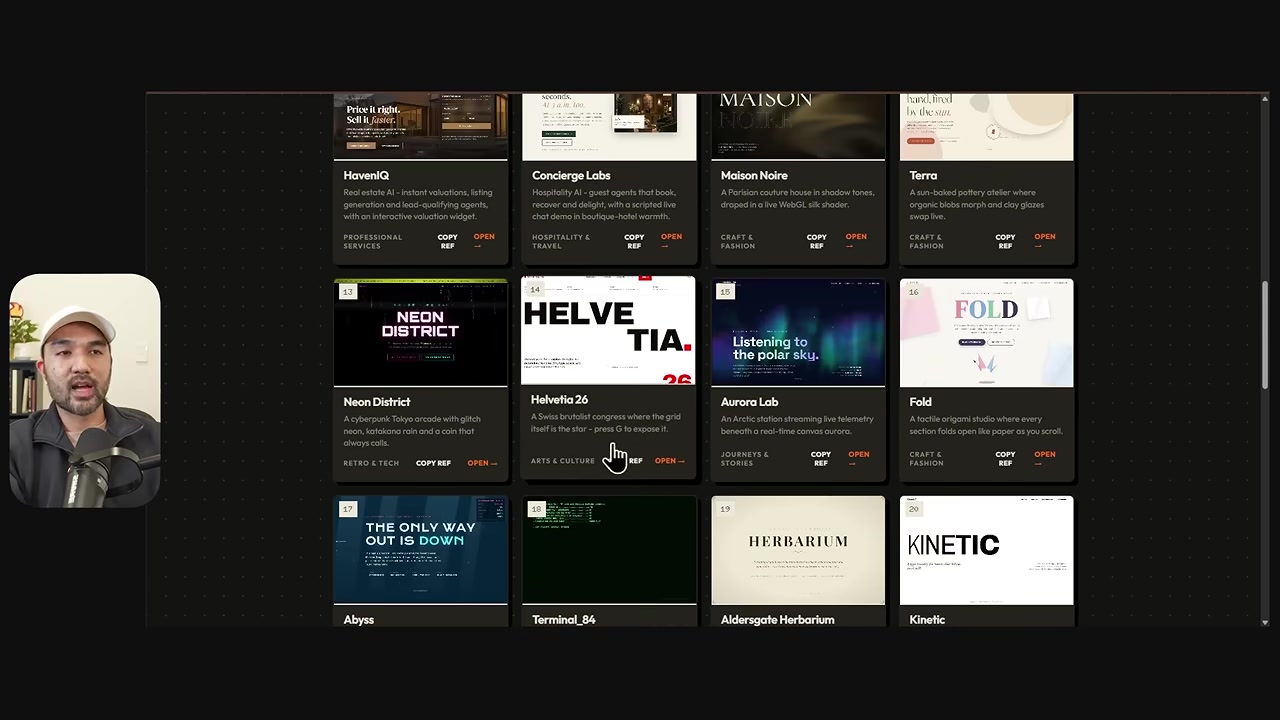This screenshot has height=720, width=1280.
Task: Click the Kinetic card title
Action: tap(927, 620)
